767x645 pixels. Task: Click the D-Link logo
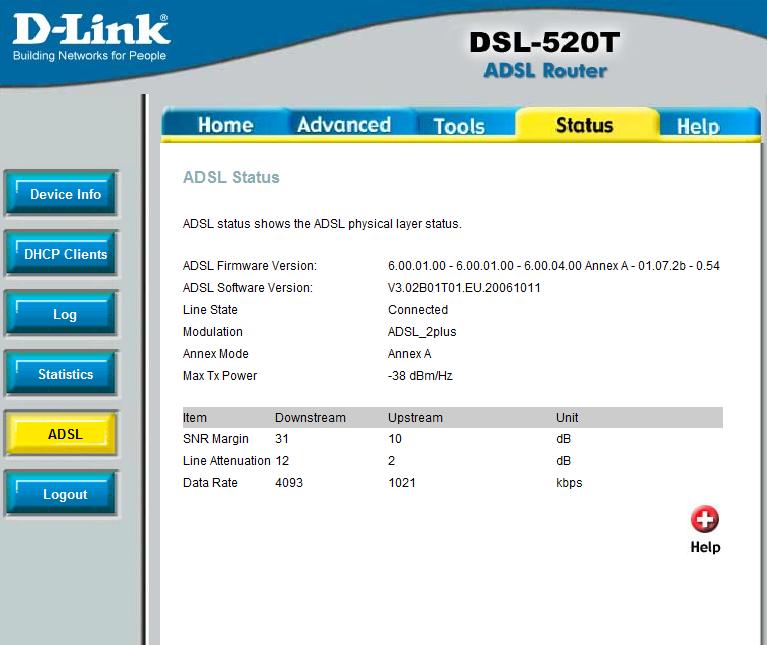point(91,29)
